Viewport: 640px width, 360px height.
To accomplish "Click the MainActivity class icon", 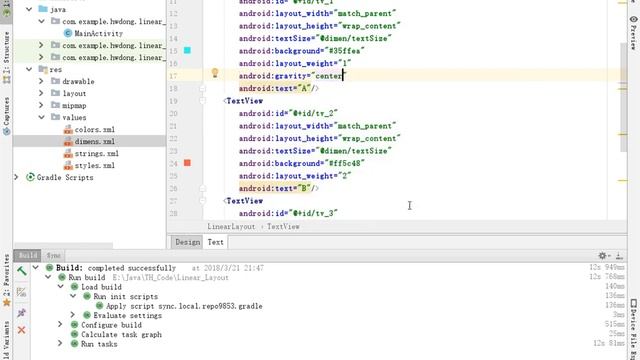I will (68, 33).
